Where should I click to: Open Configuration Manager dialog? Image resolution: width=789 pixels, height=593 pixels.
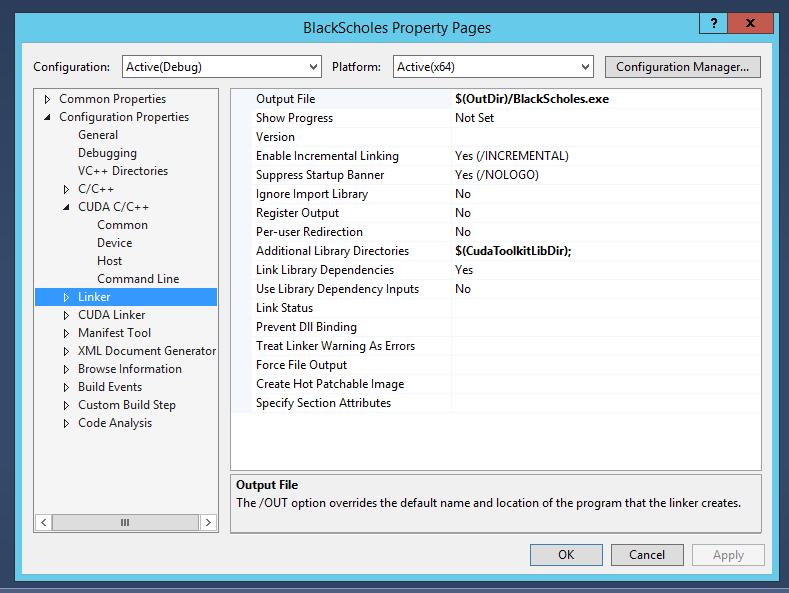tap(682, 67)
